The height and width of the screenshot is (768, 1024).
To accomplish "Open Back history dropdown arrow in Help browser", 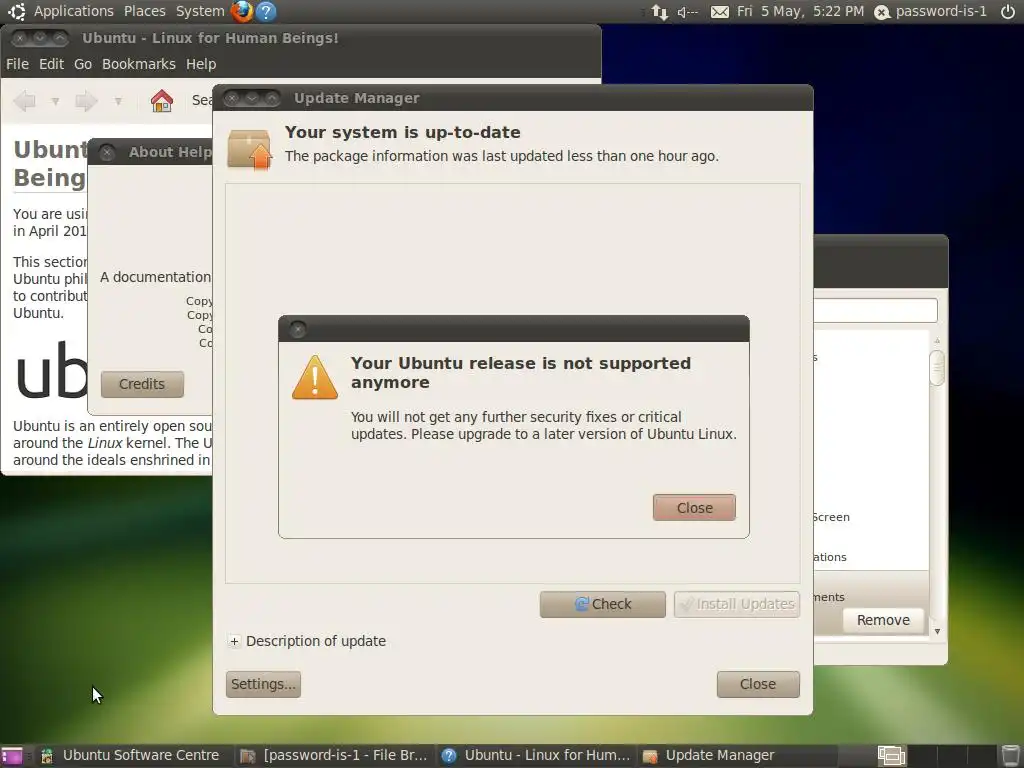I will [x=56, y=101].
